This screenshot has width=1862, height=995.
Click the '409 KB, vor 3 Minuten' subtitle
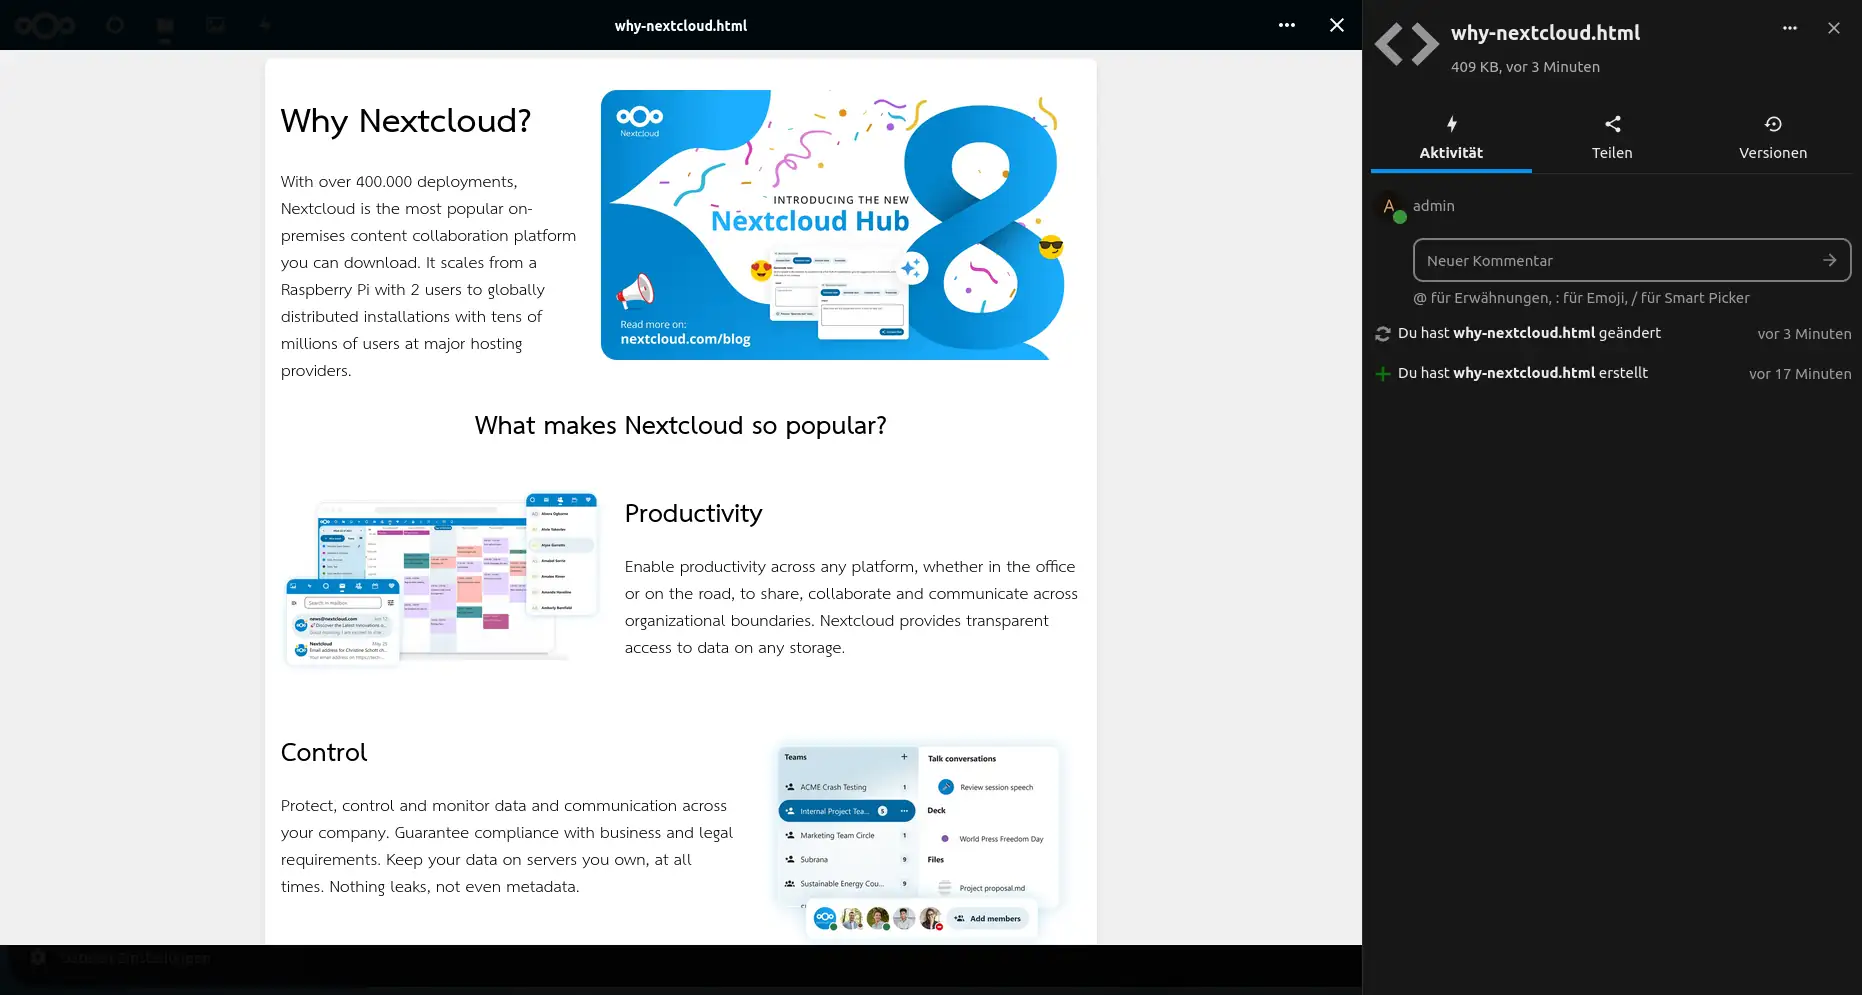(1525, 67)
